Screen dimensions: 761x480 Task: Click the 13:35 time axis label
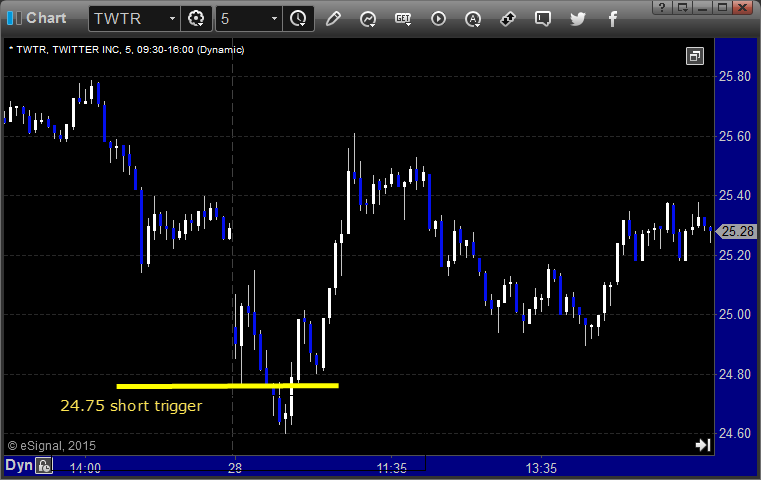541,468
